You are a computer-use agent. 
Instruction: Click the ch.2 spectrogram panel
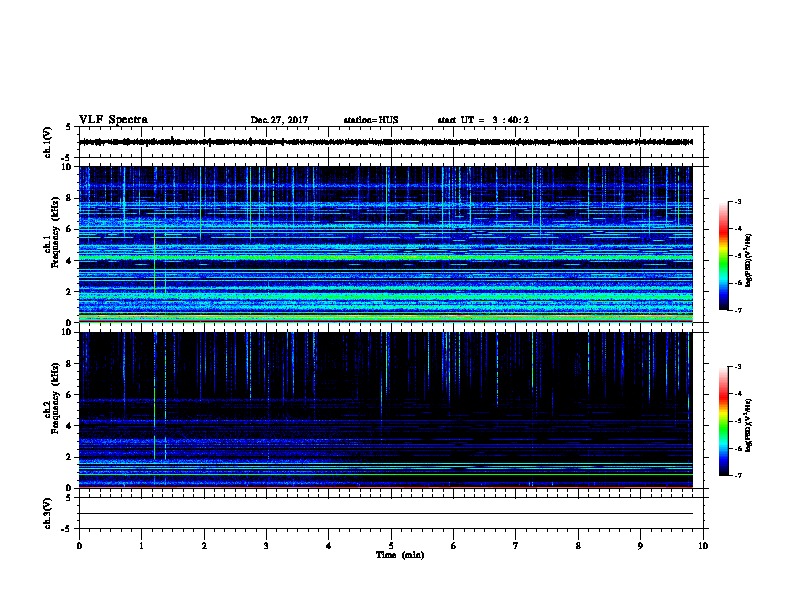tap(386, 410)
